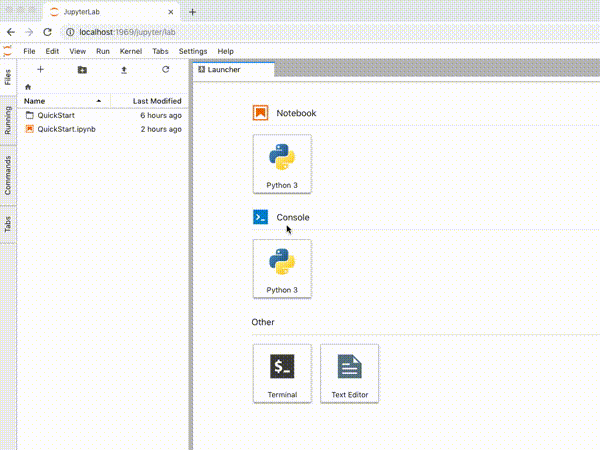Open the Tabs menu
600x450 pixels.
point(160,51)
